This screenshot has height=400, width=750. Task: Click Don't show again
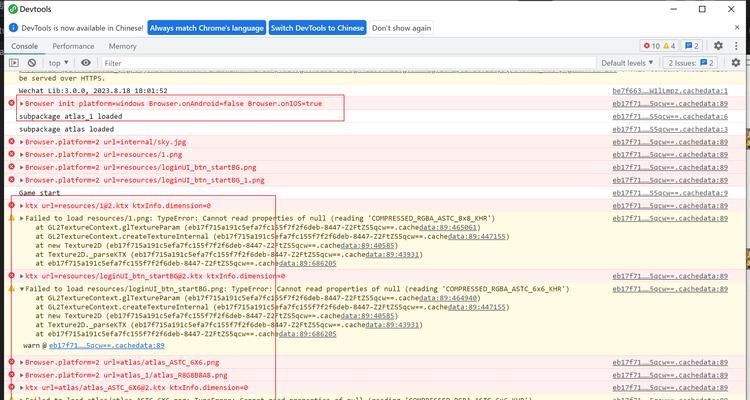(401, 28)
